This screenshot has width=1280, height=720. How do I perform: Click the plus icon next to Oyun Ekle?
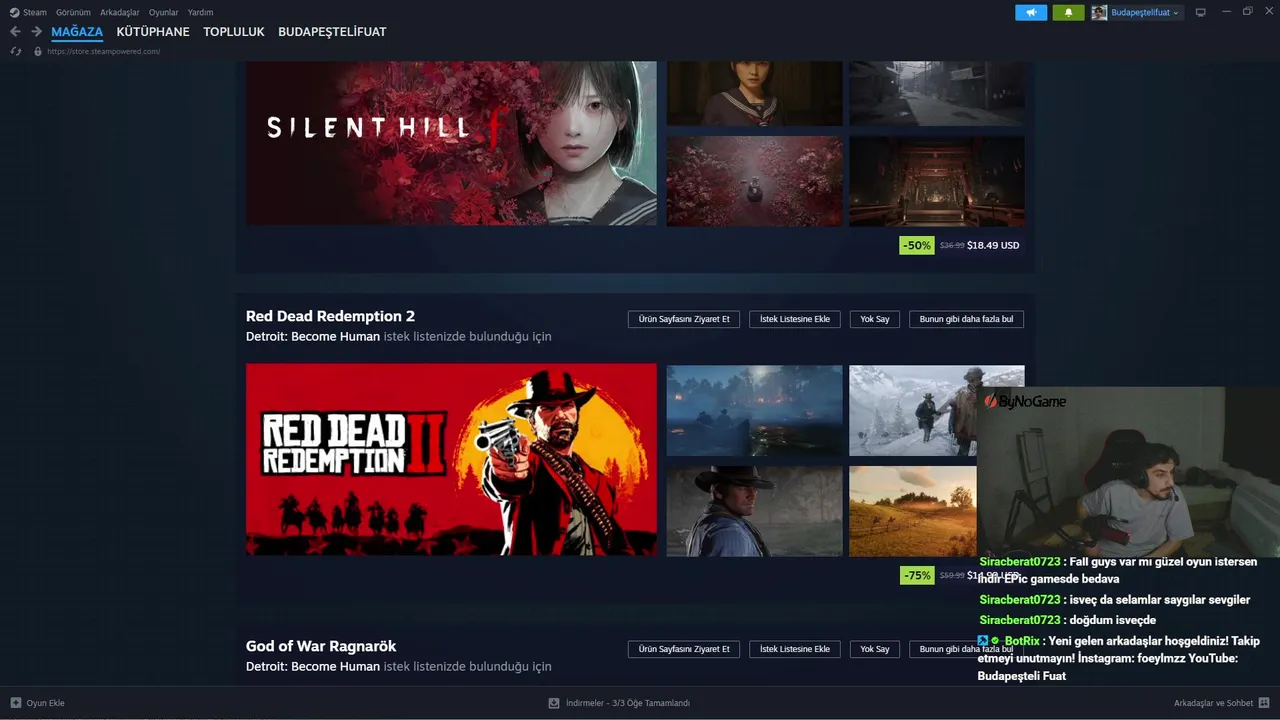click(x=16, y=703)
